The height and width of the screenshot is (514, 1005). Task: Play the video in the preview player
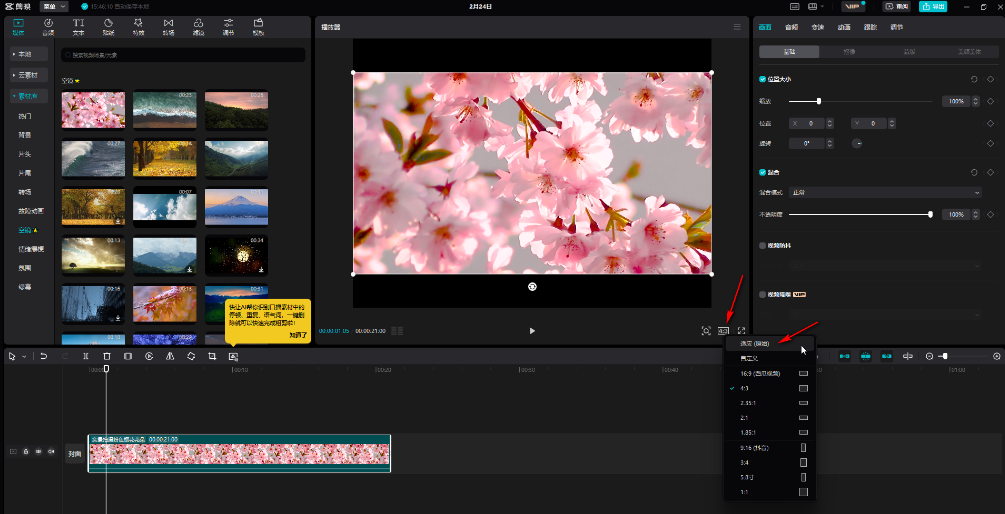coord(532,331)
